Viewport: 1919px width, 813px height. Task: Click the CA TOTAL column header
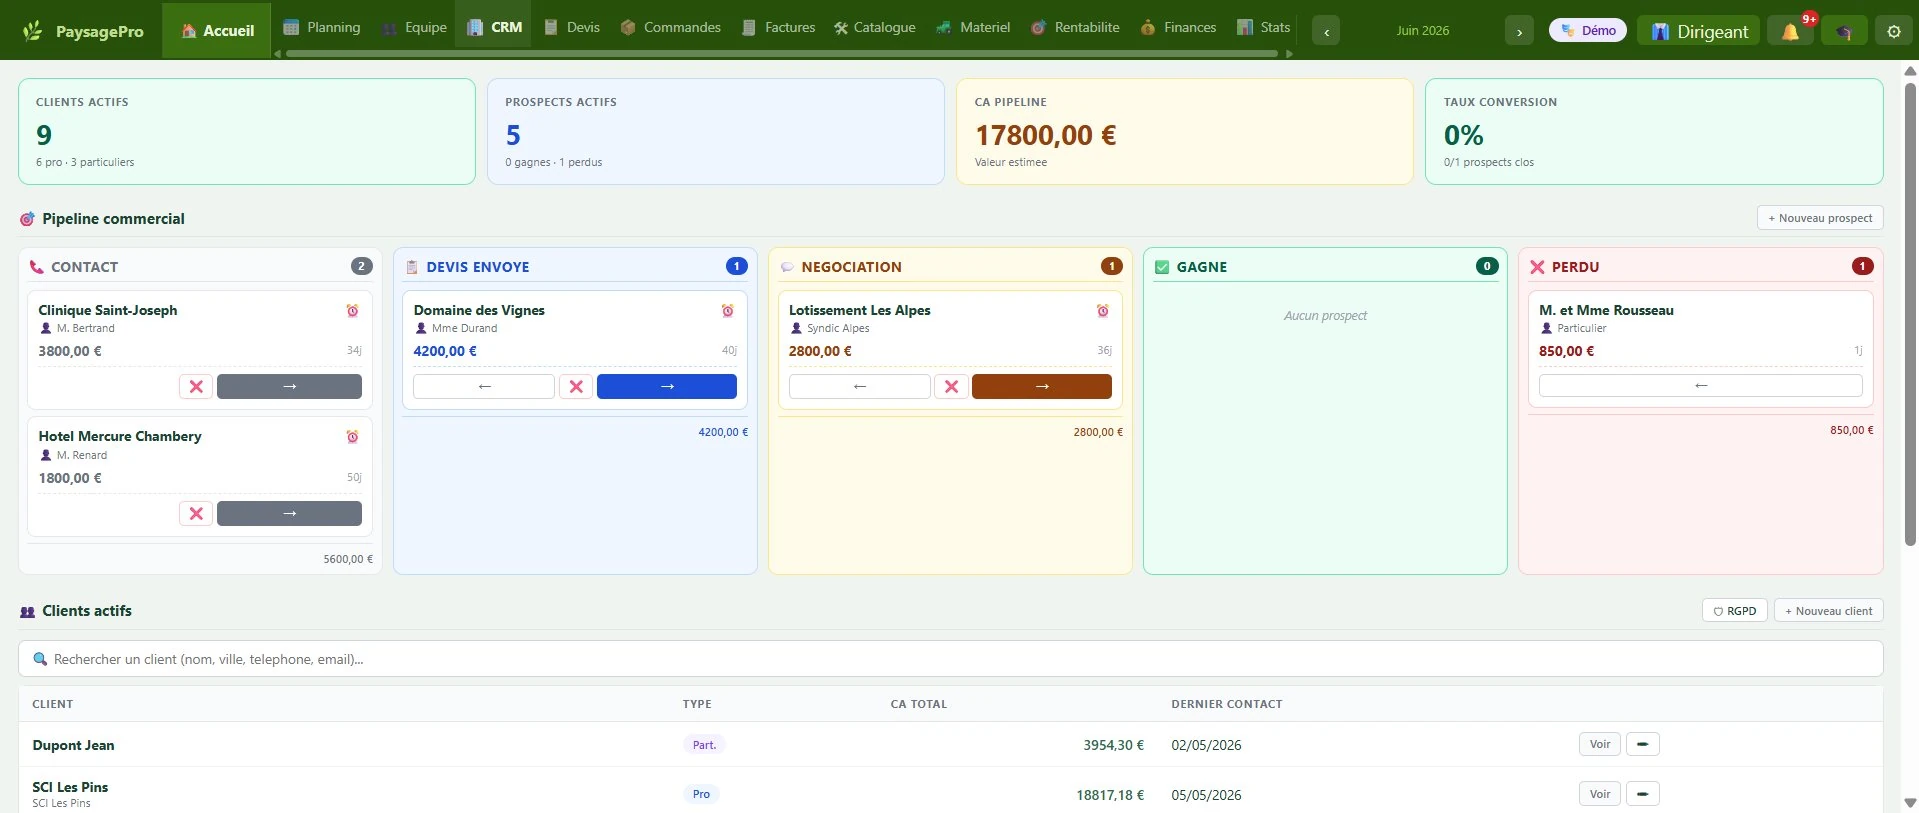tap(919, 704)
